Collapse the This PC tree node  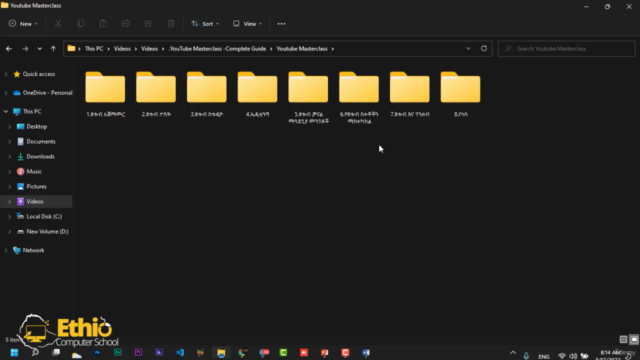point(6,111)
